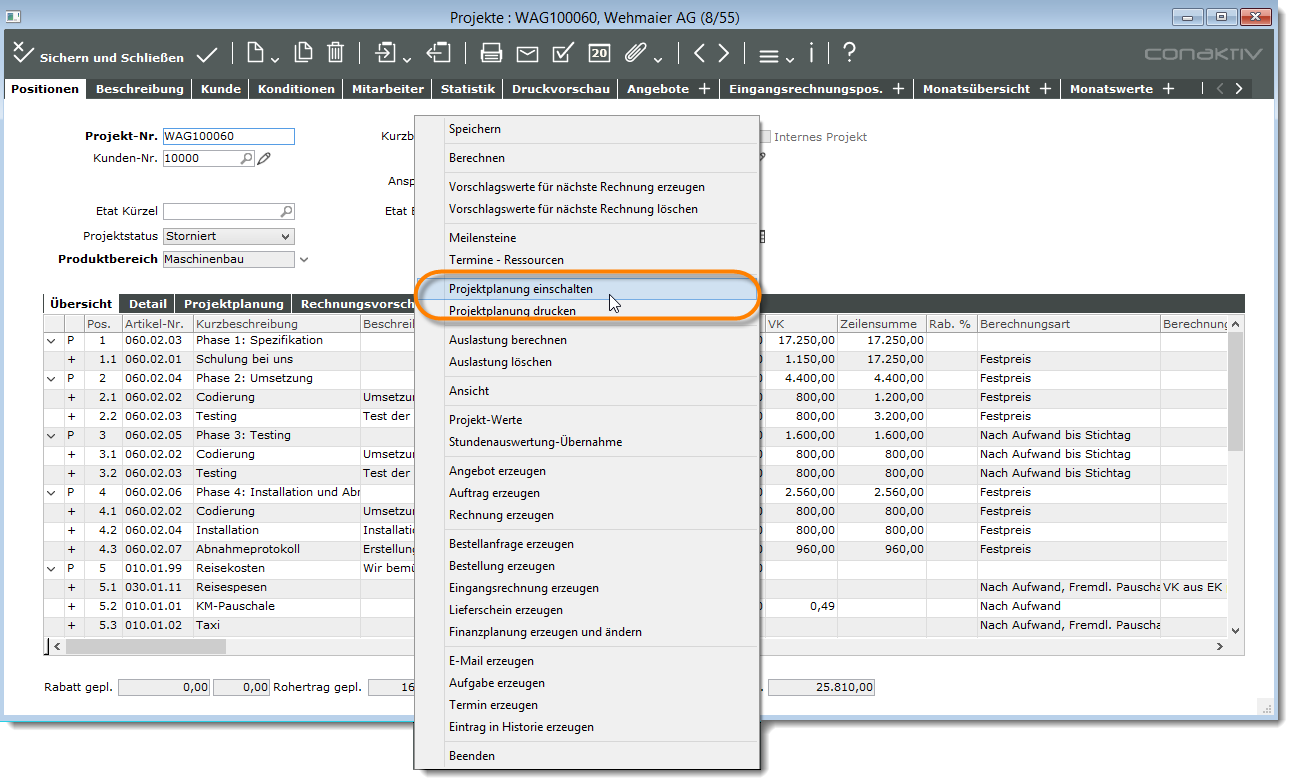Click the table's horizontal scrollbar thumb
The height and width of the screenshot is (779, 1292).
(145, 646)
